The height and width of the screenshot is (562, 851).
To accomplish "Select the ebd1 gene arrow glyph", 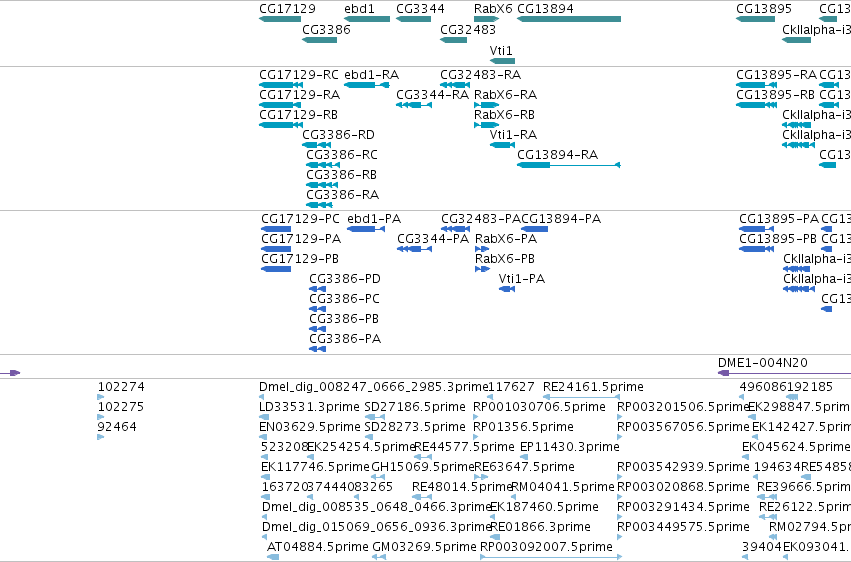I will [367, 19].
